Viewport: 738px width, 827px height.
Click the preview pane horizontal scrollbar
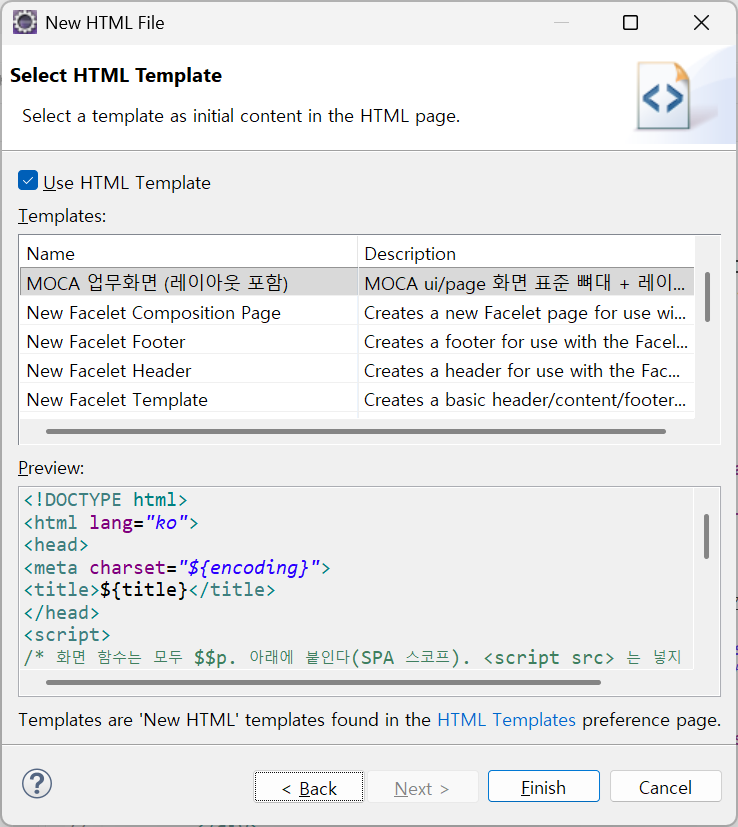(x=323, y=682)
